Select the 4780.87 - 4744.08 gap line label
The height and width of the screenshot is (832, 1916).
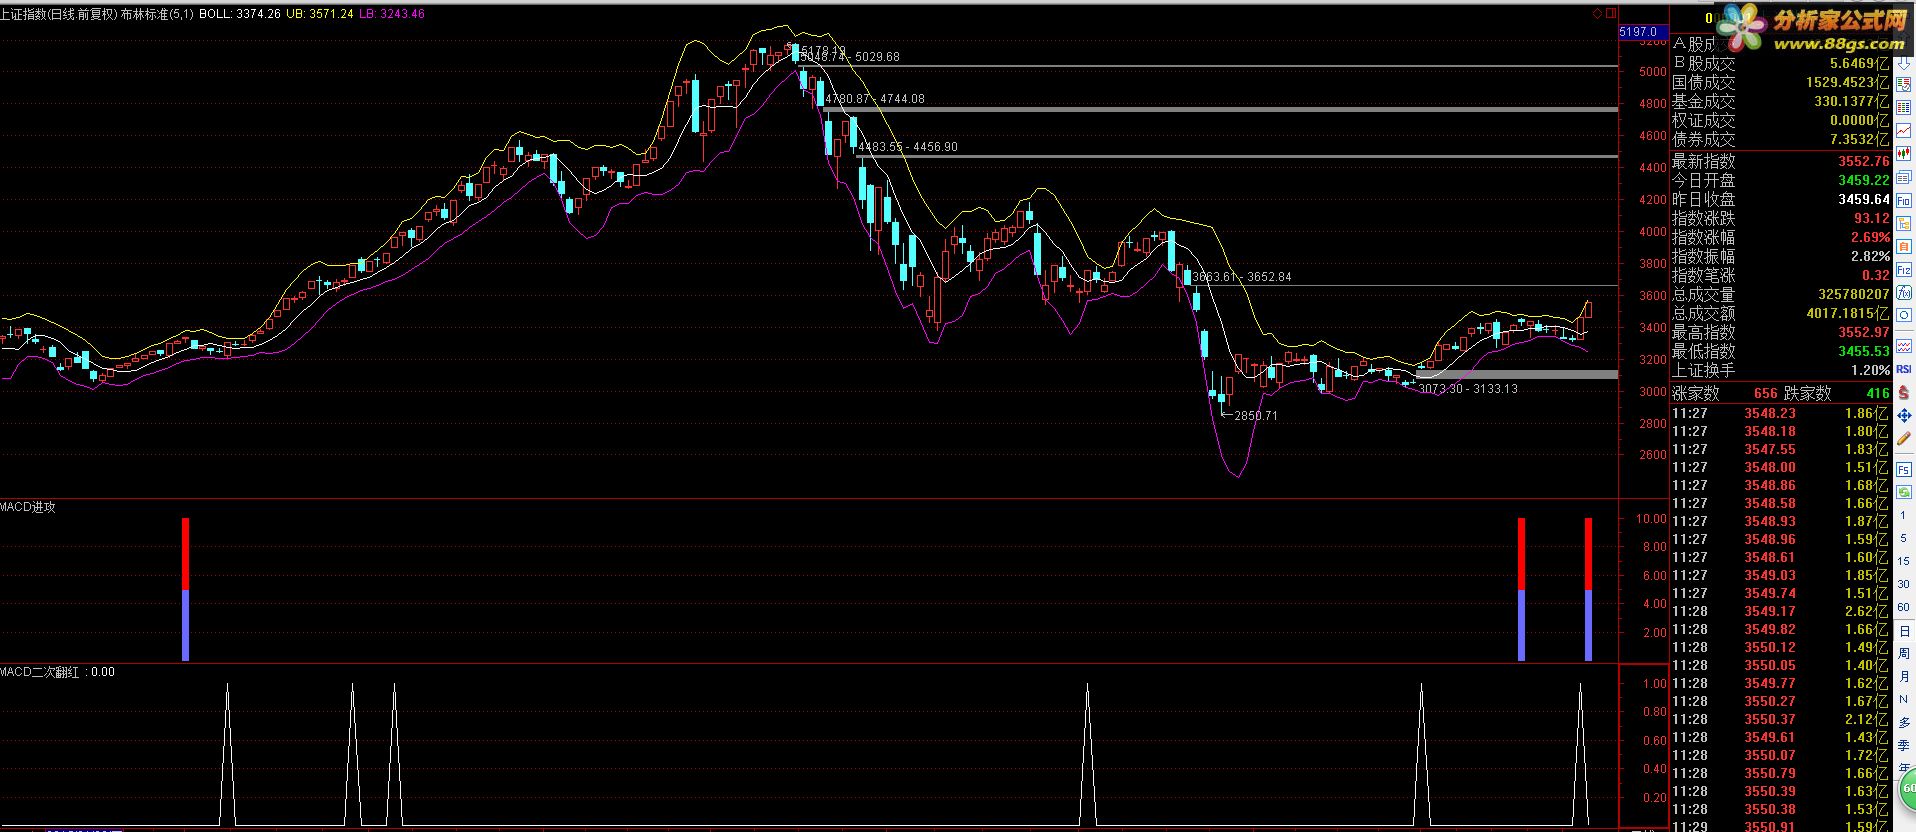875,99
